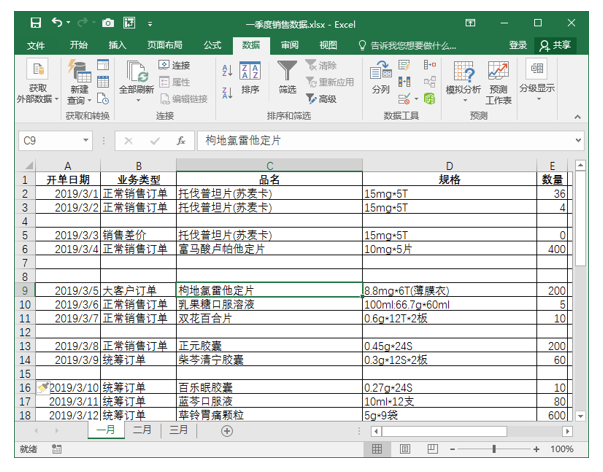Expand the formula bar
603x472 pixels.
[578, 140]
